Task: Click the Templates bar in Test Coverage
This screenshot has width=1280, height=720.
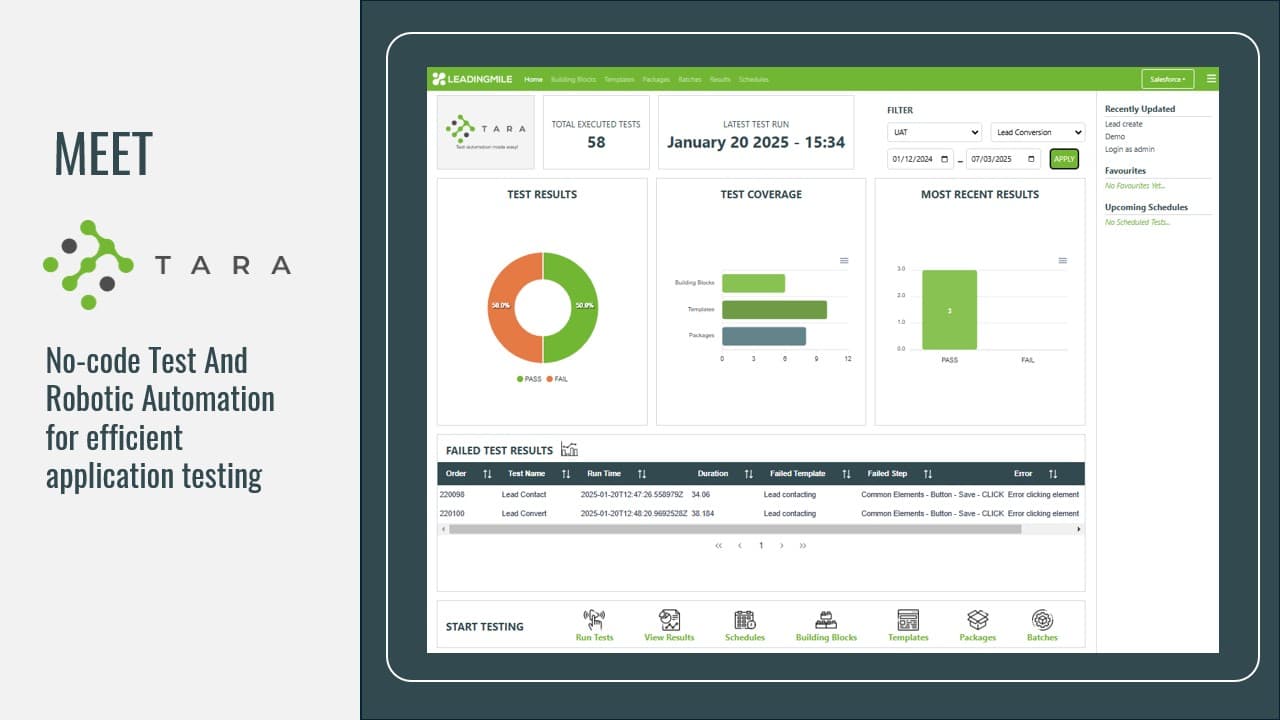Action: click(774, 310)
